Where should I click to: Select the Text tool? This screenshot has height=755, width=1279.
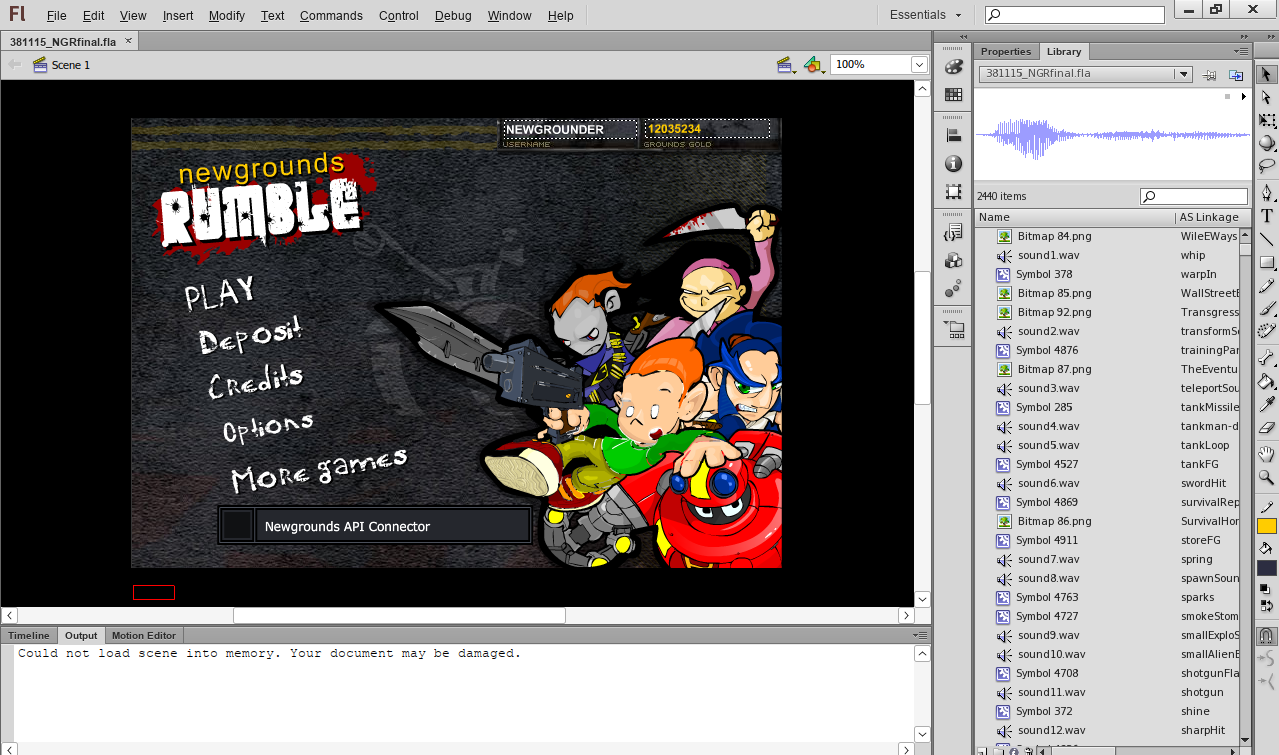(1266, 216)
